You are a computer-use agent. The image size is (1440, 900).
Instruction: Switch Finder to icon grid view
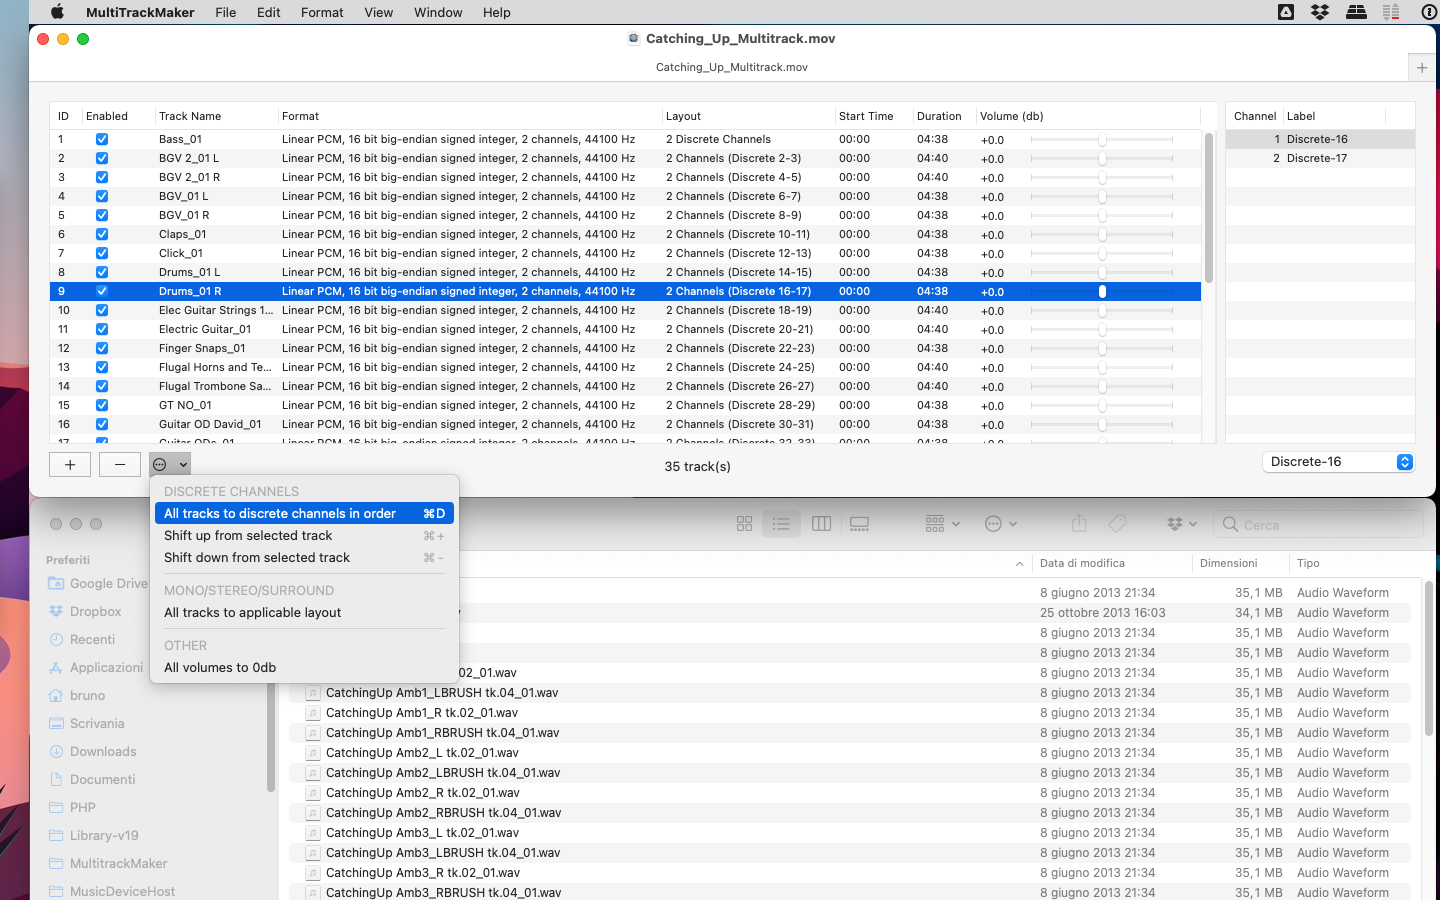[744, 524]
